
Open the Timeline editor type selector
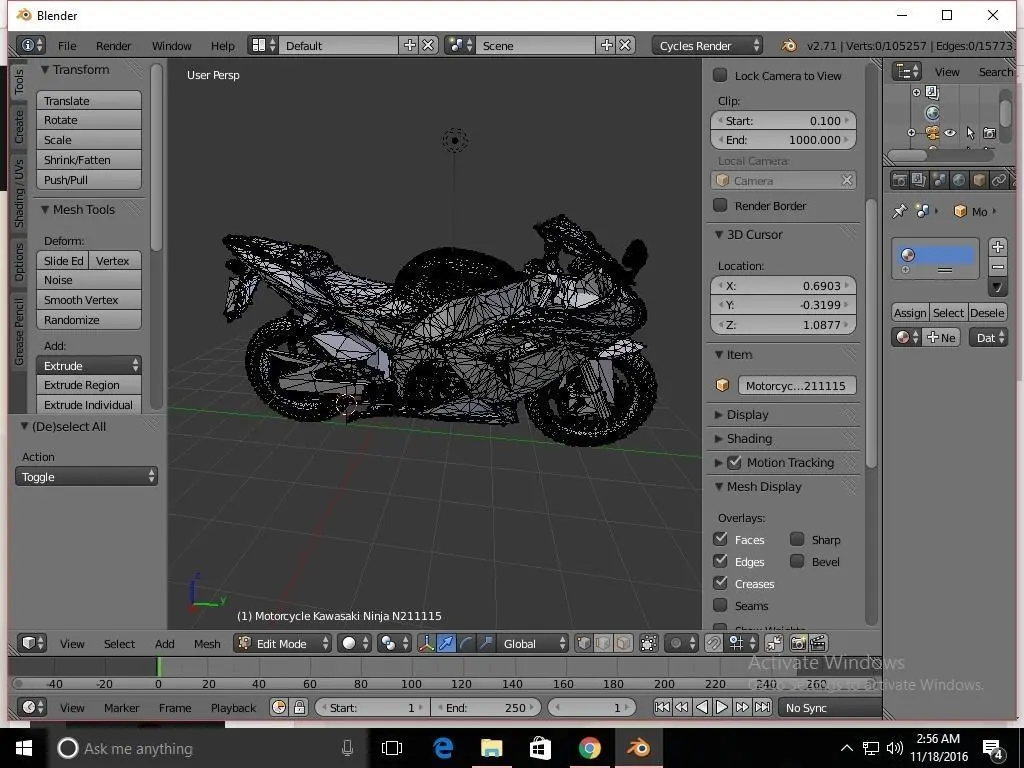(31, 707)
